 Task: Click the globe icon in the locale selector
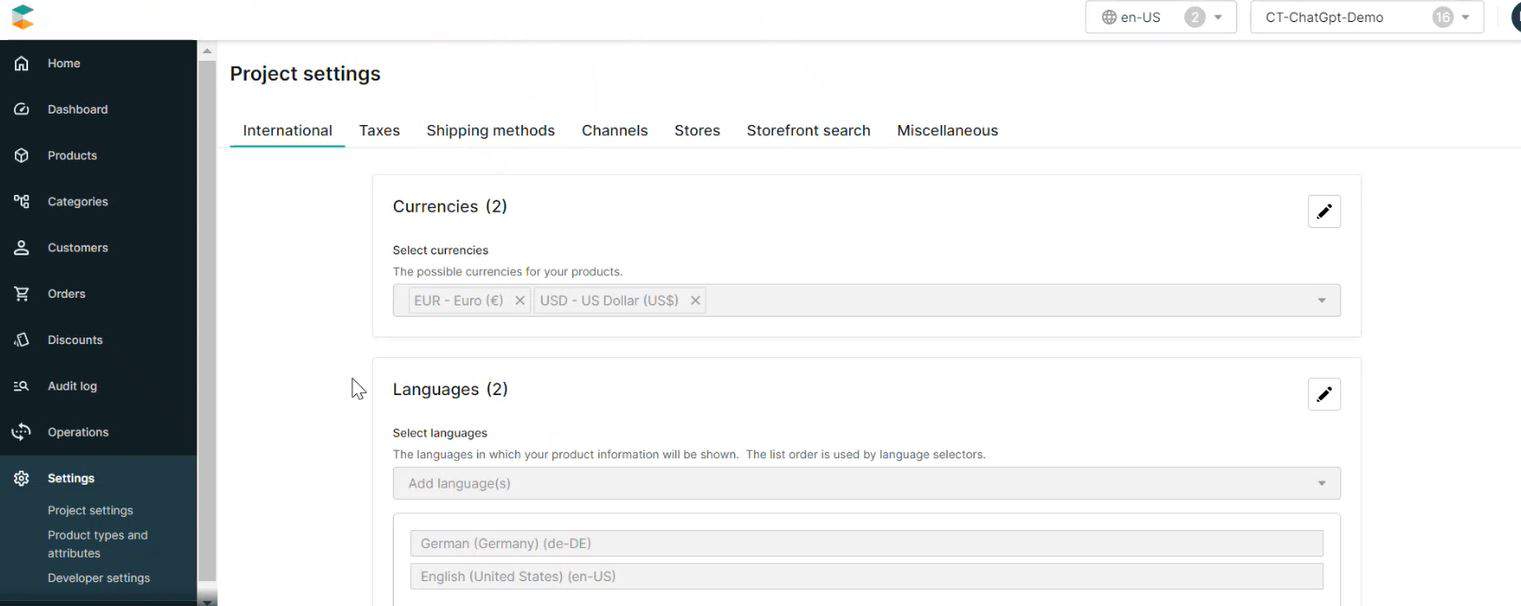tap(1109, 17)
